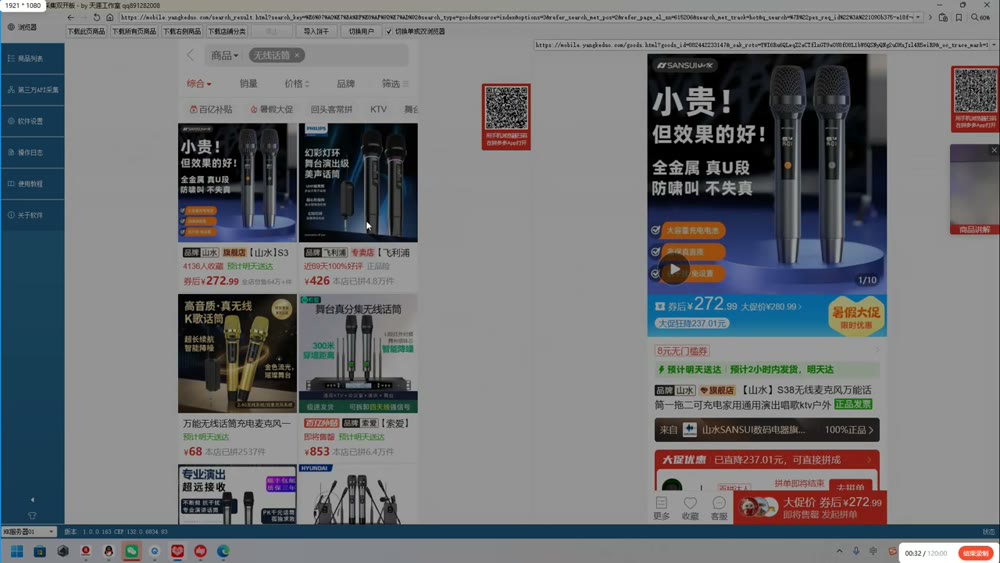
Task: Toggle the 切换单或双浏览器 checkbox
Action: (x=388, y=31)
